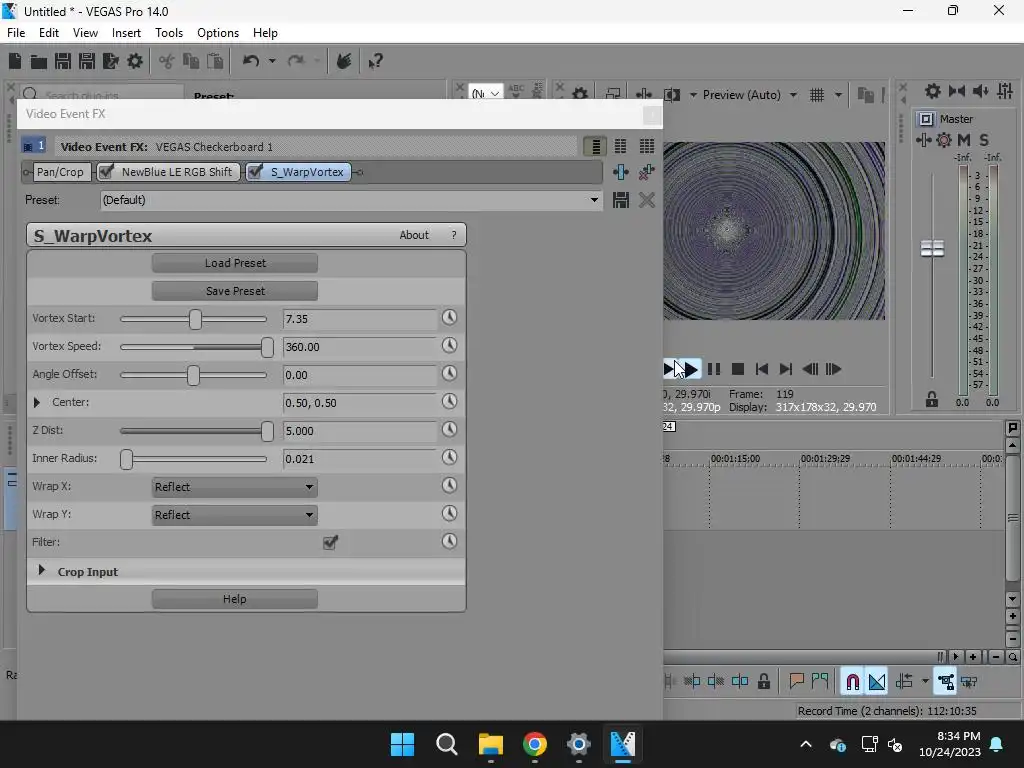Click the Vortex Speed 360.00 field
The image size is (1024, 768).
click(359, 347)
